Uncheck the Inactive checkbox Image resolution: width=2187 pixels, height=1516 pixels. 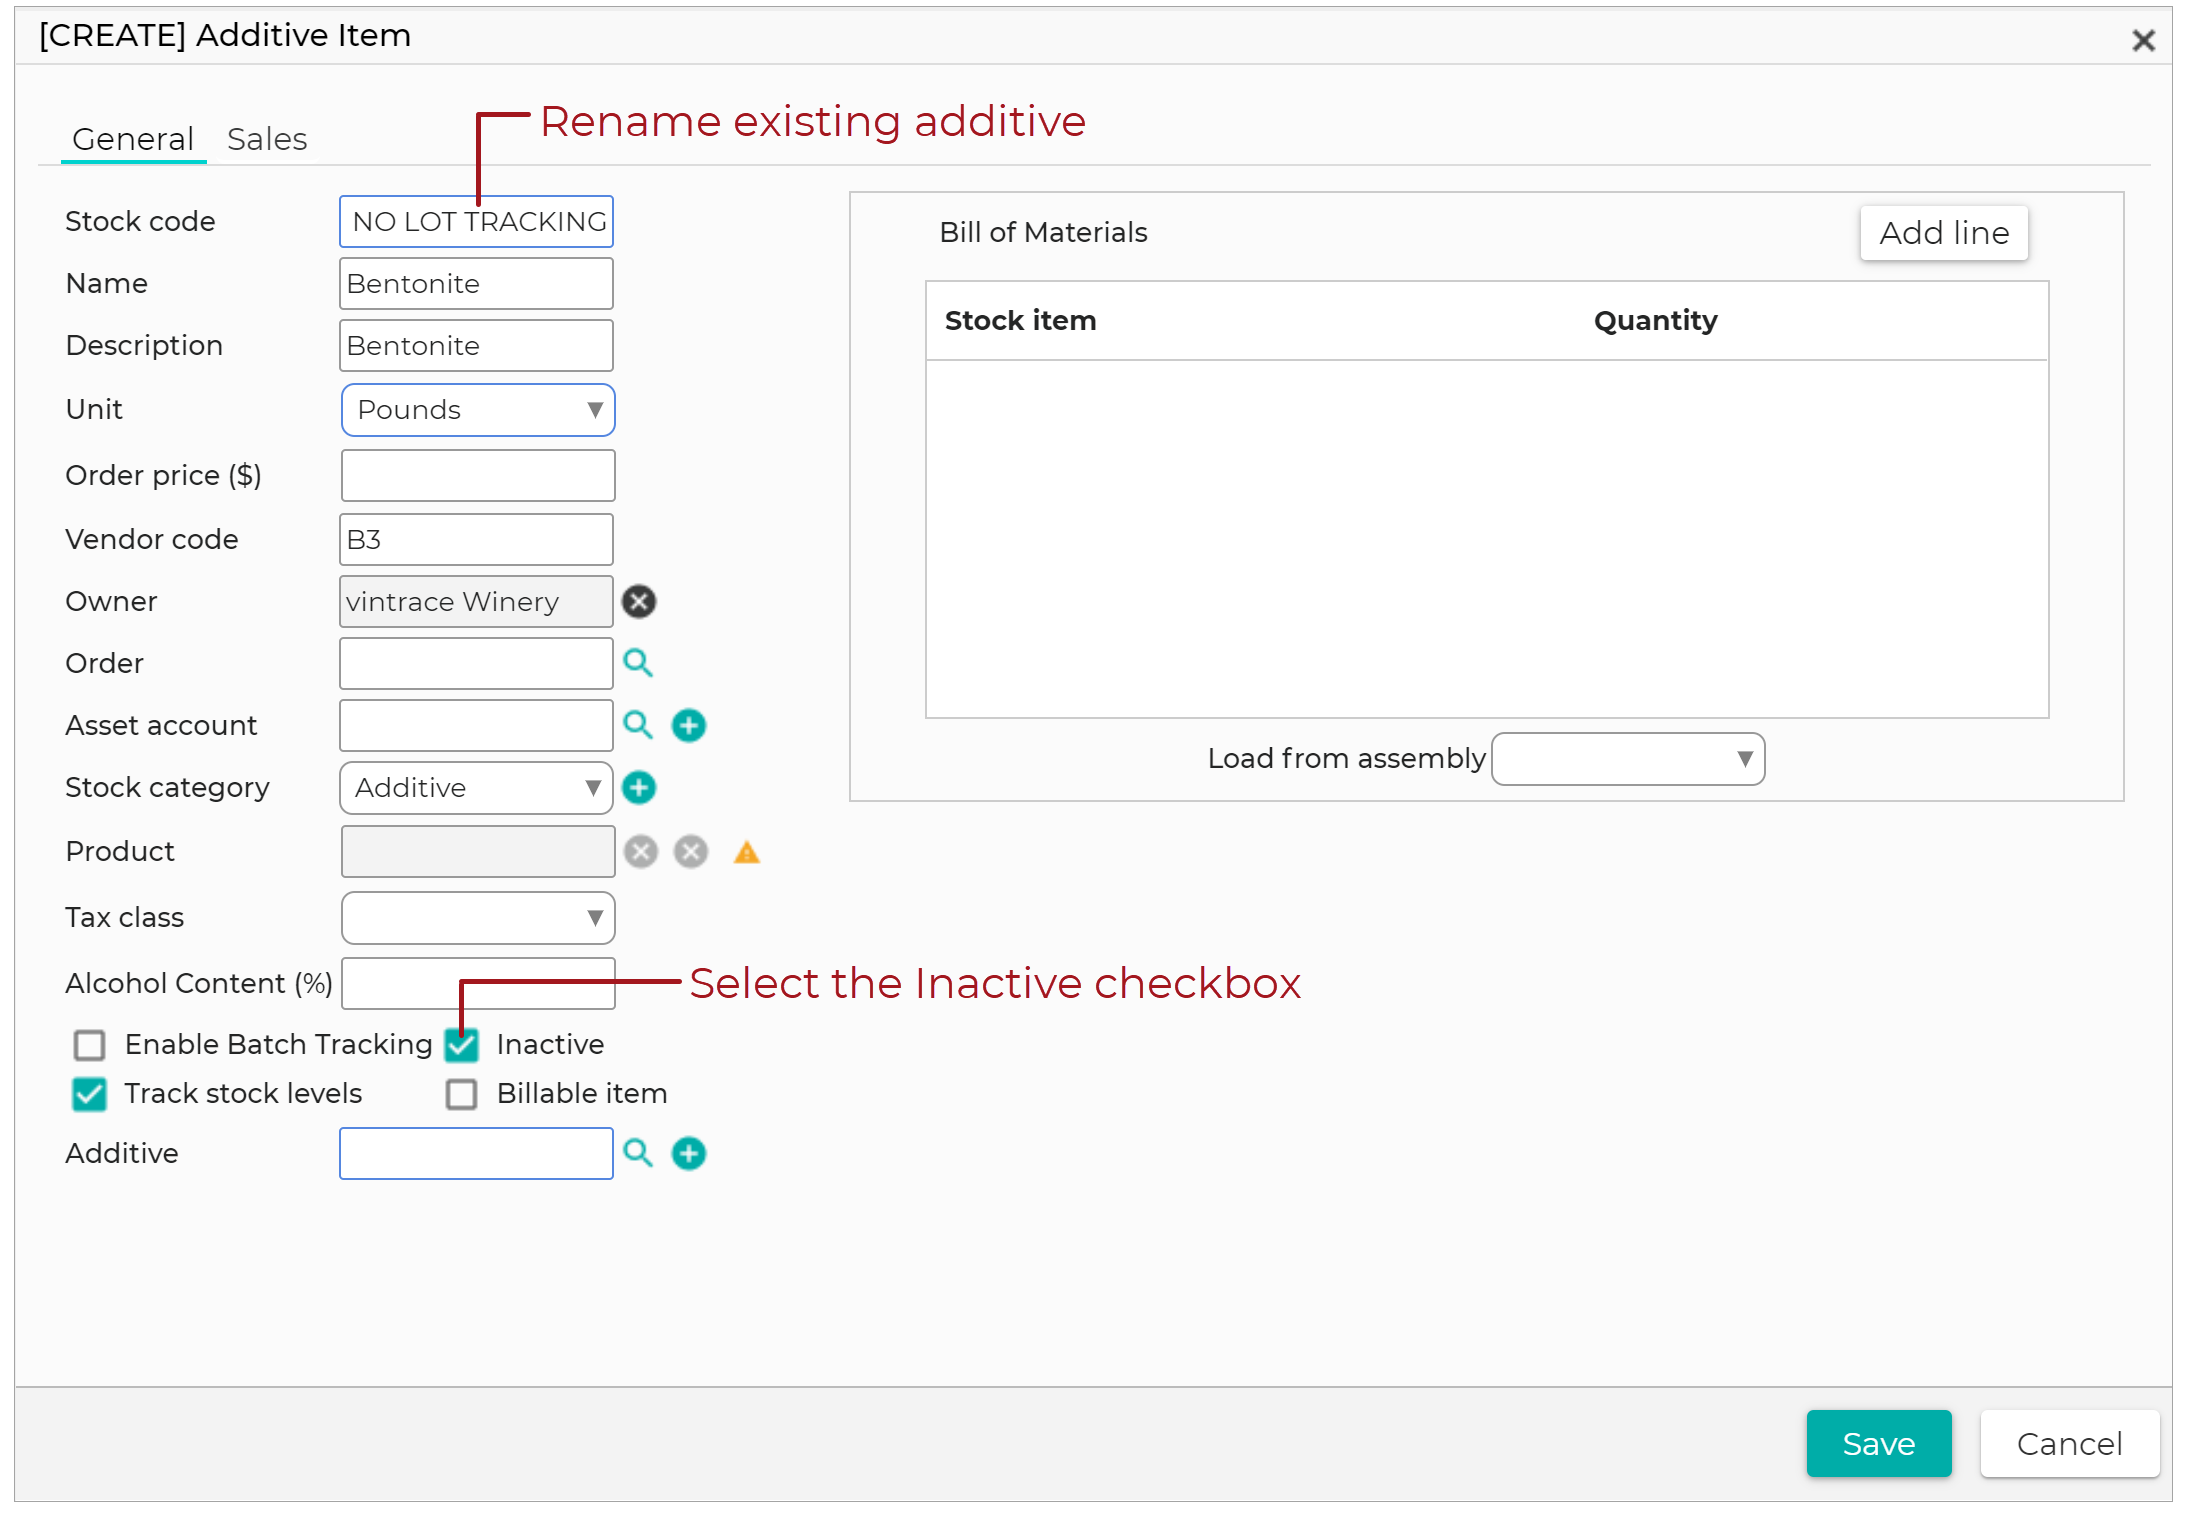point(461,1045)
